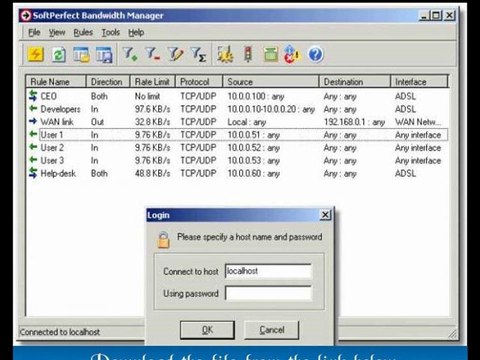Select the User 3 rule name
The height and width of the screenshot is (360, 480).
pyautogui.click(x=52, y=160)
